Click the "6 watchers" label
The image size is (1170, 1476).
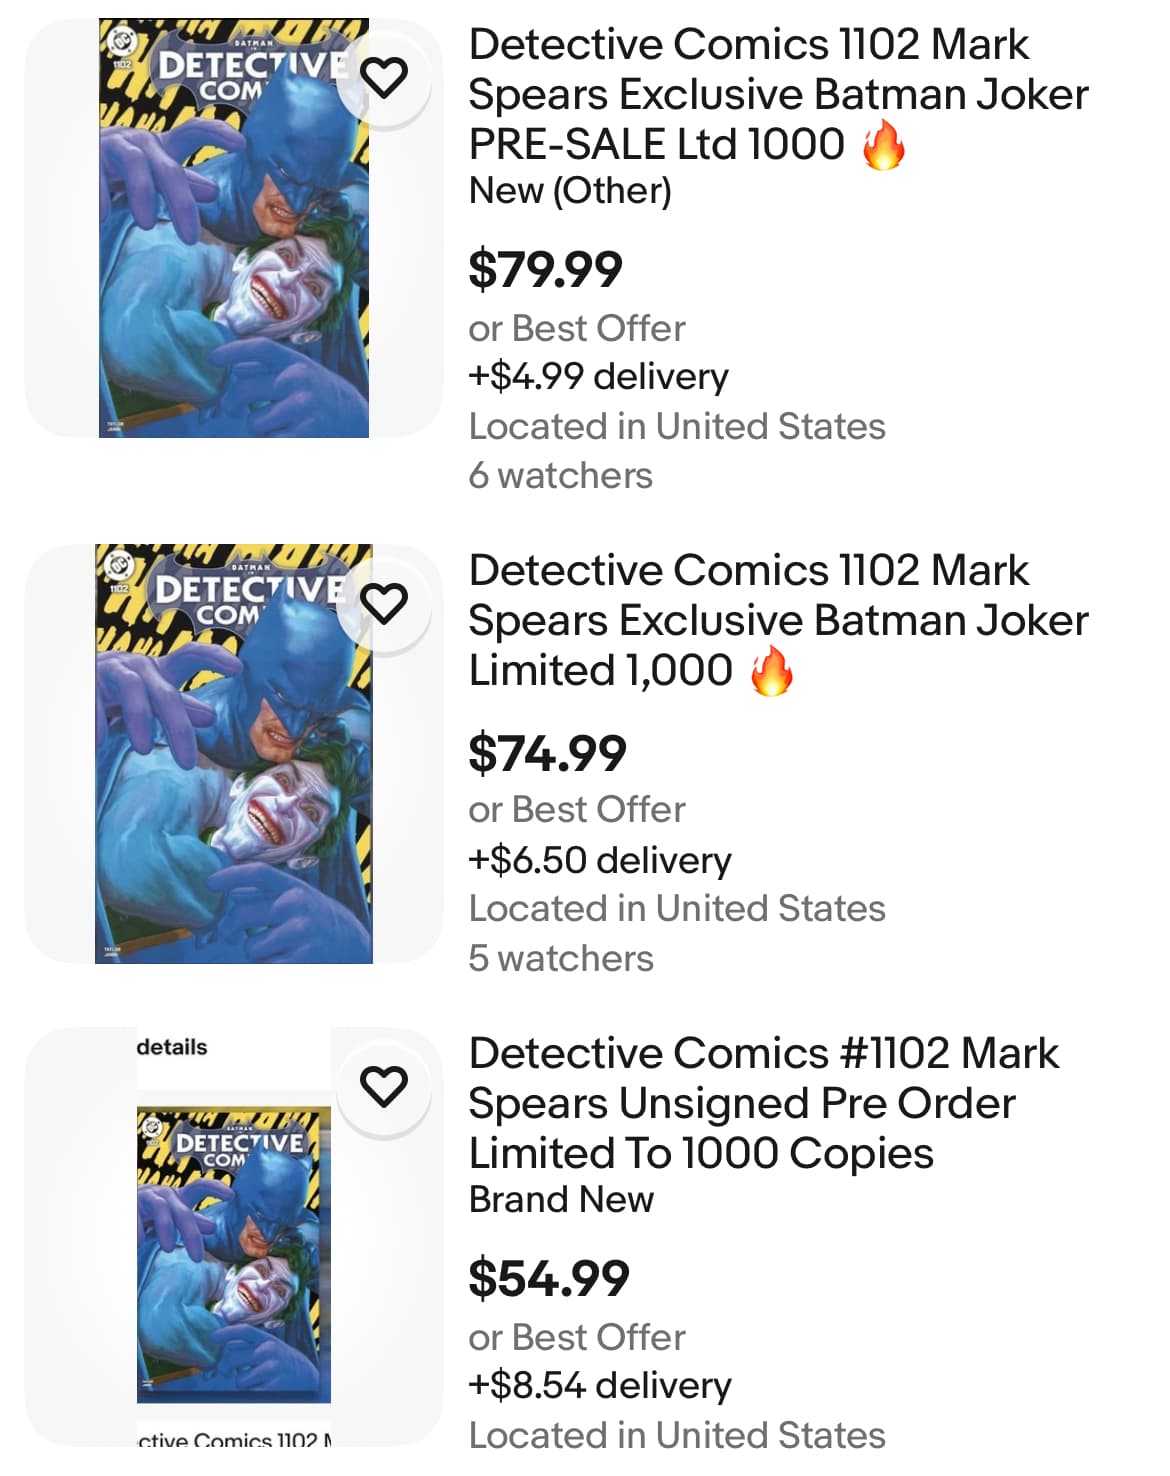point(560,475)
